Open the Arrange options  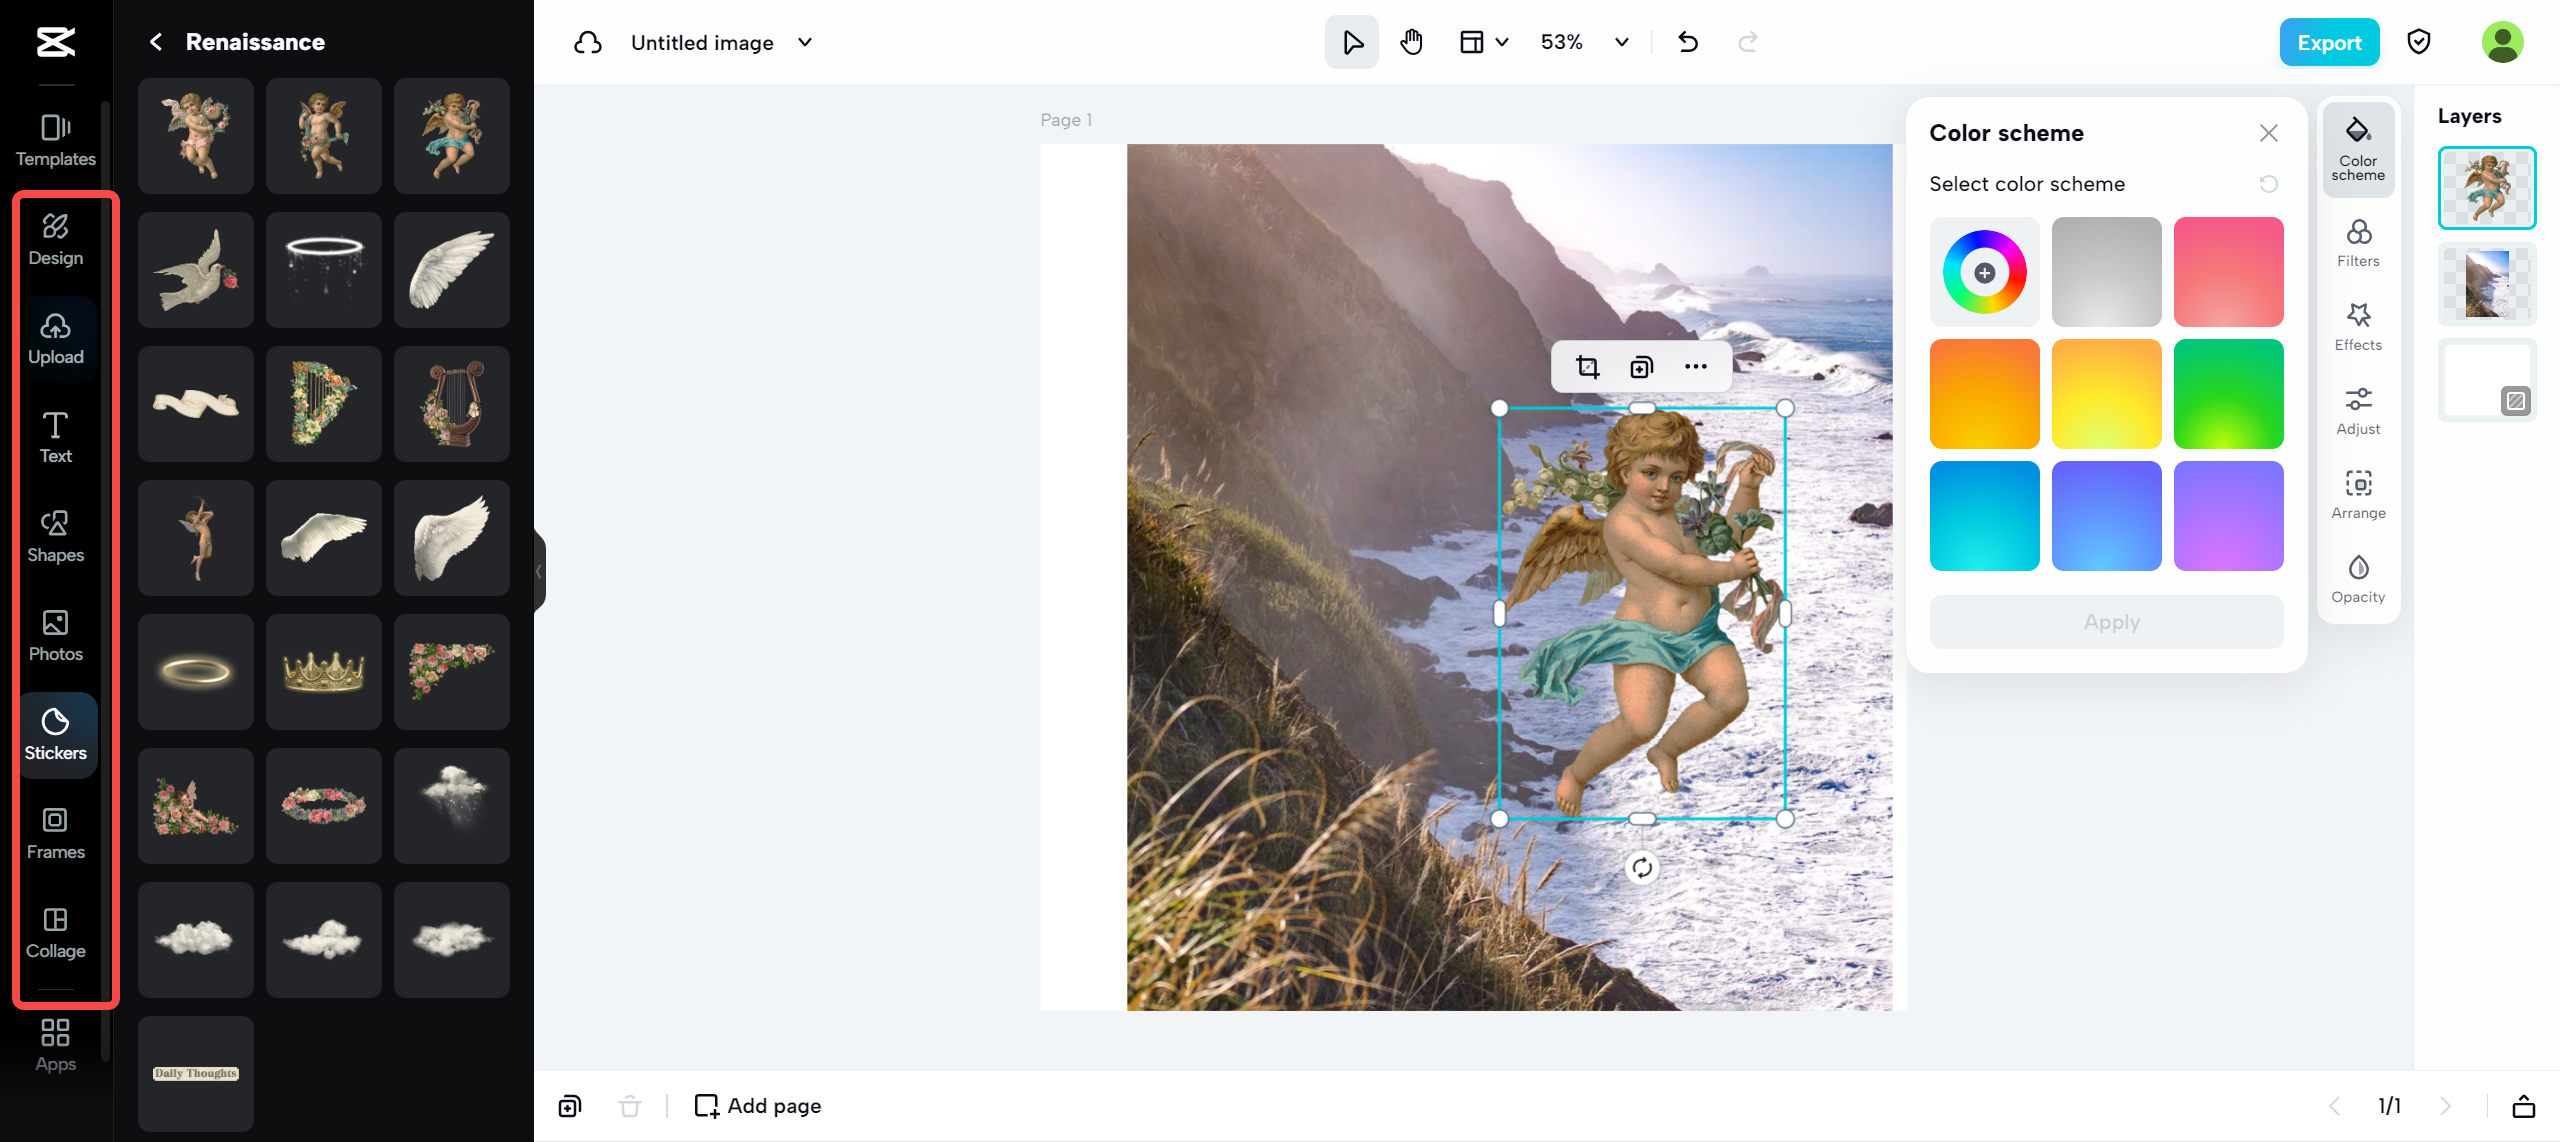click(x=2358, y=496)
